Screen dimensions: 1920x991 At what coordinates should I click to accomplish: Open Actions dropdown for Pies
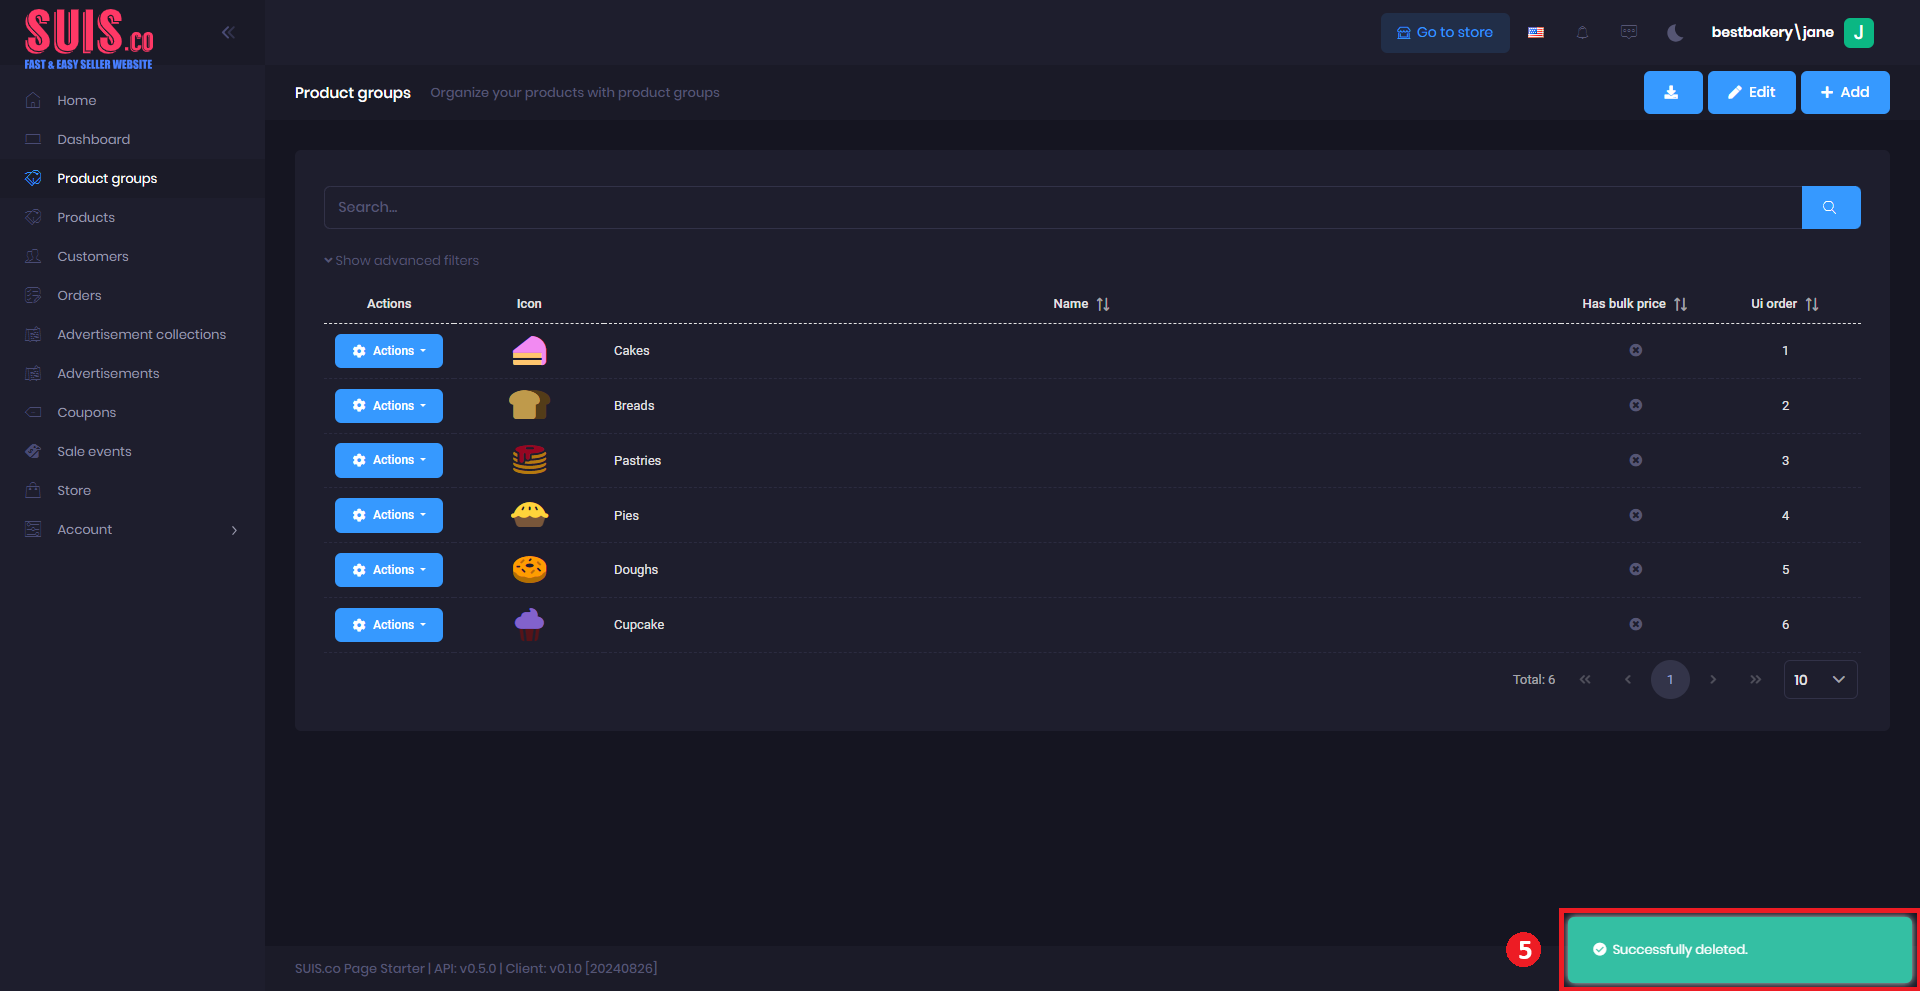pyautogui.click(x=389, y=515)
